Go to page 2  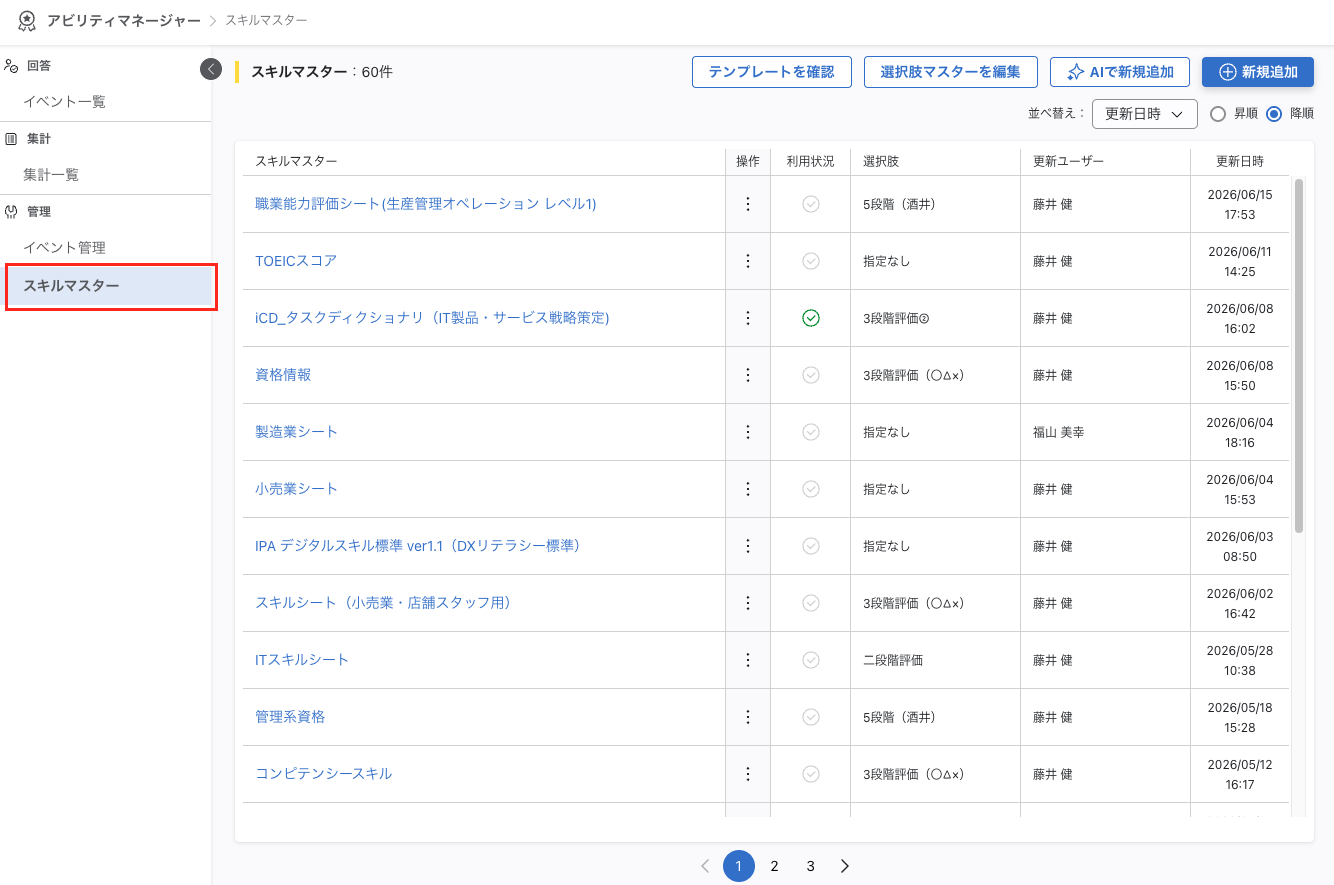[x=774, y=866]
